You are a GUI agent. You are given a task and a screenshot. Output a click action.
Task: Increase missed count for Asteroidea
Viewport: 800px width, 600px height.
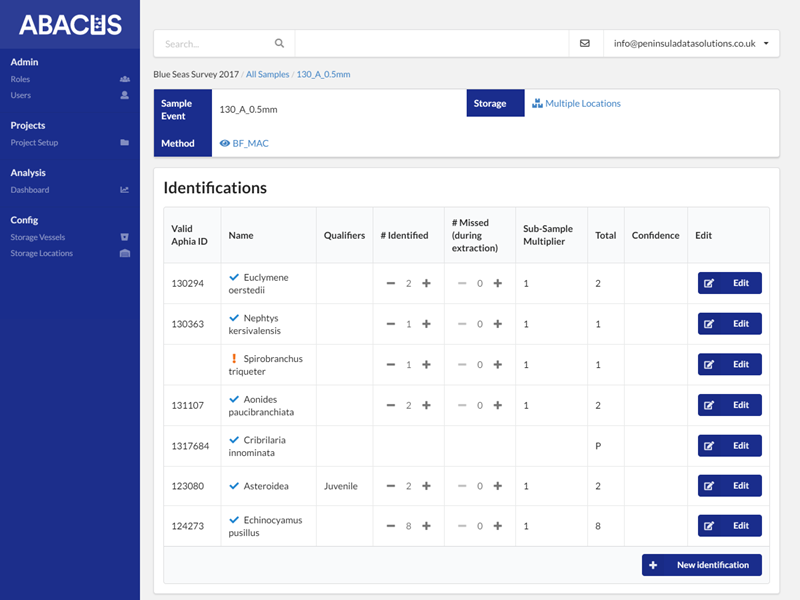[497, 486]
